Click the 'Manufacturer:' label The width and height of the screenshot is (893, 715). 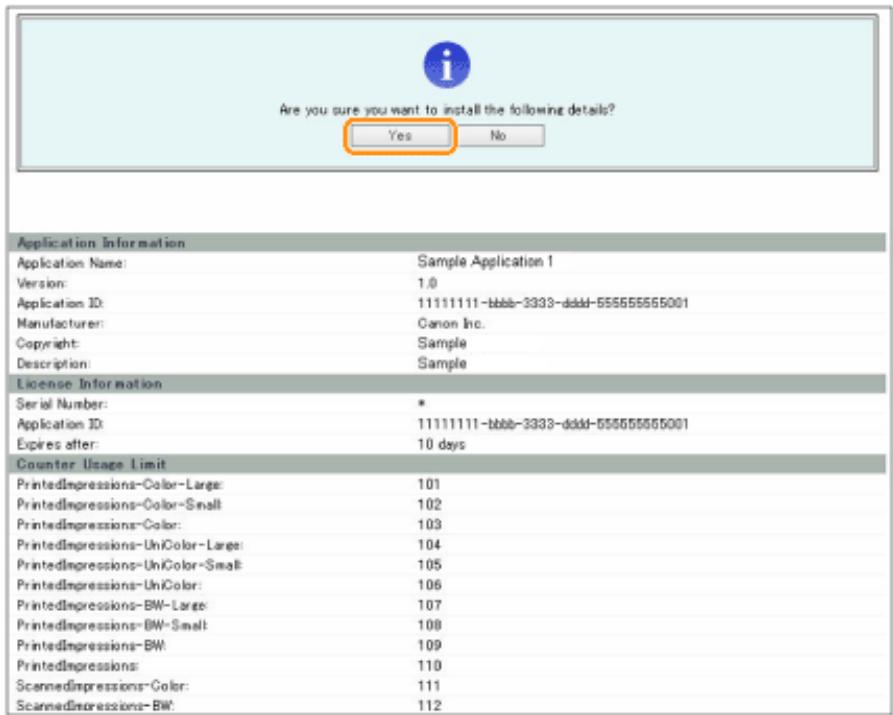[x=60, y=324]
